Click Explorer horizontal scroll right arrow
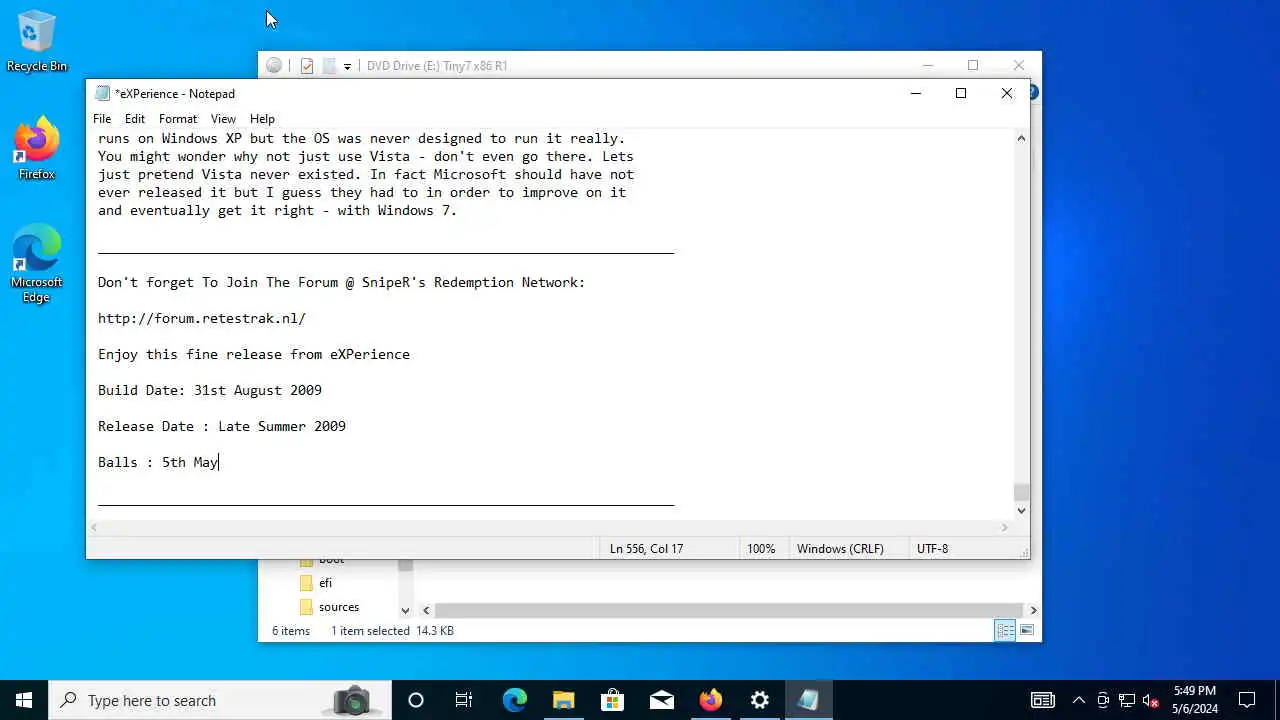The height and width of the screenshot is (720, 1280). (x=1033, y=610)
